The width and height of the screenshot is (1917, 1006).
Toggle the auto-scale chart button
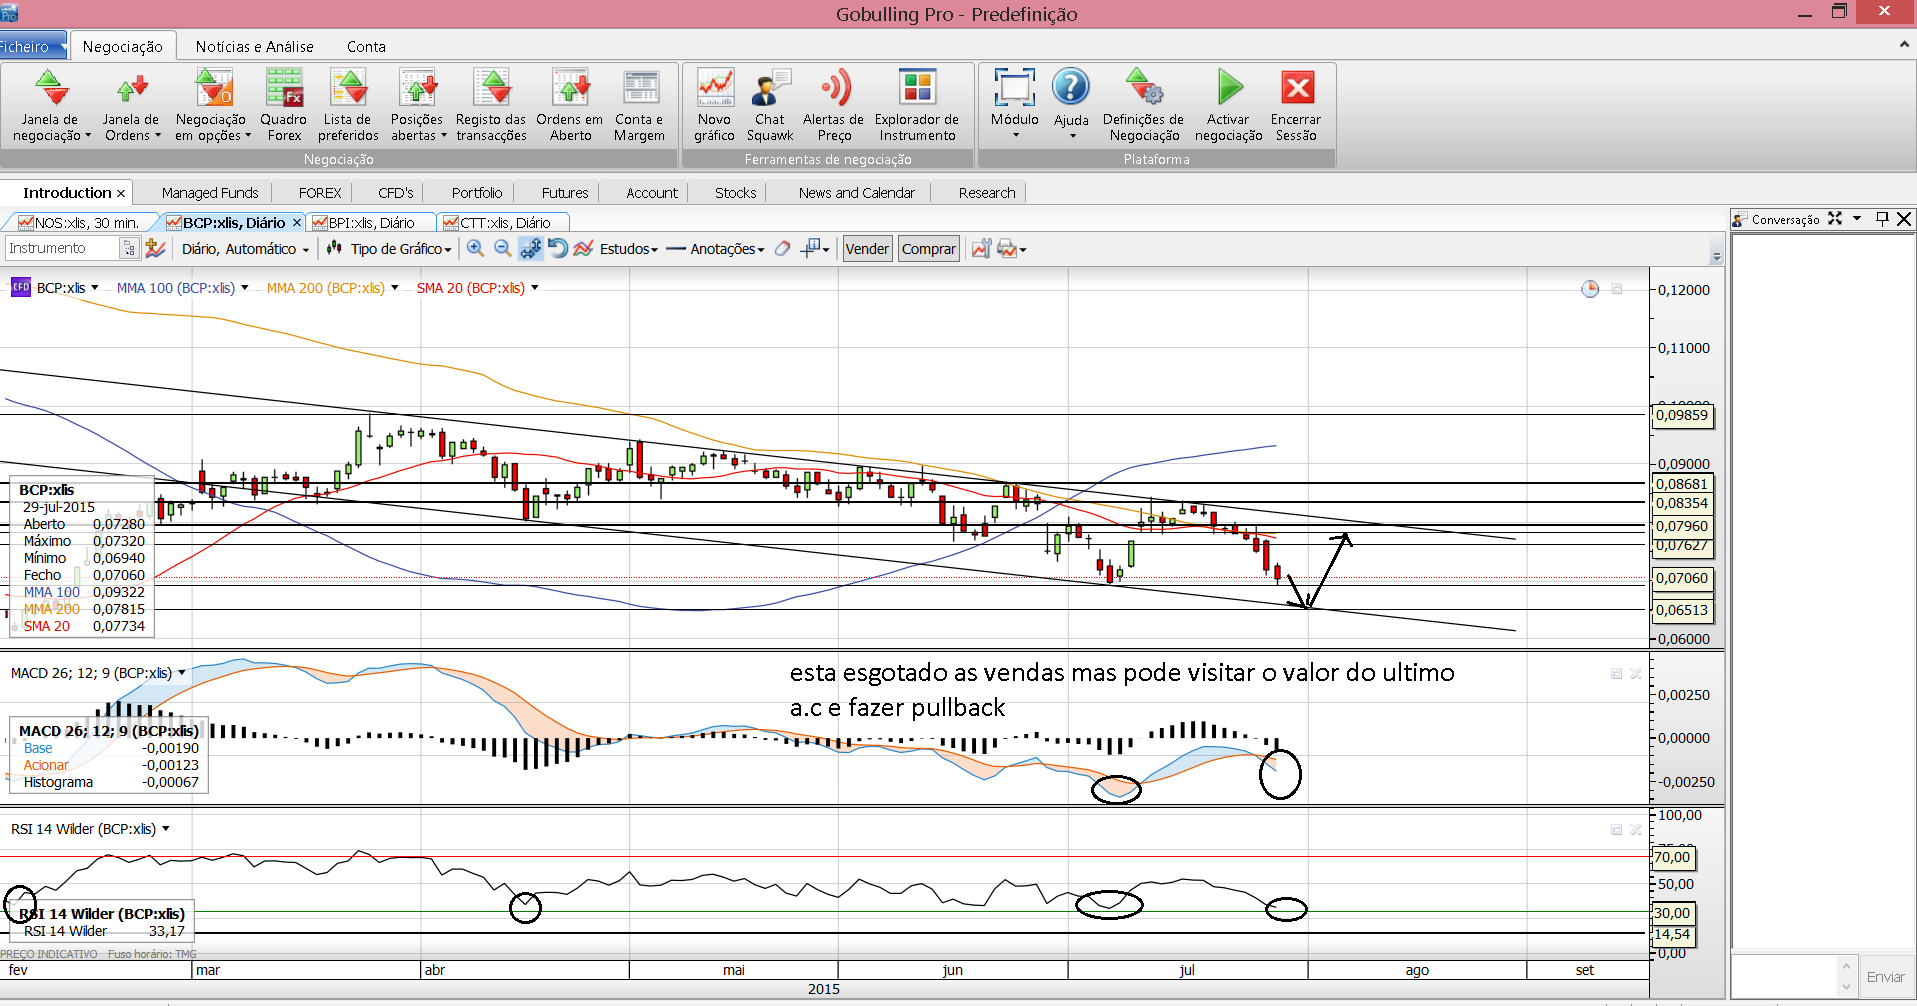531,248
